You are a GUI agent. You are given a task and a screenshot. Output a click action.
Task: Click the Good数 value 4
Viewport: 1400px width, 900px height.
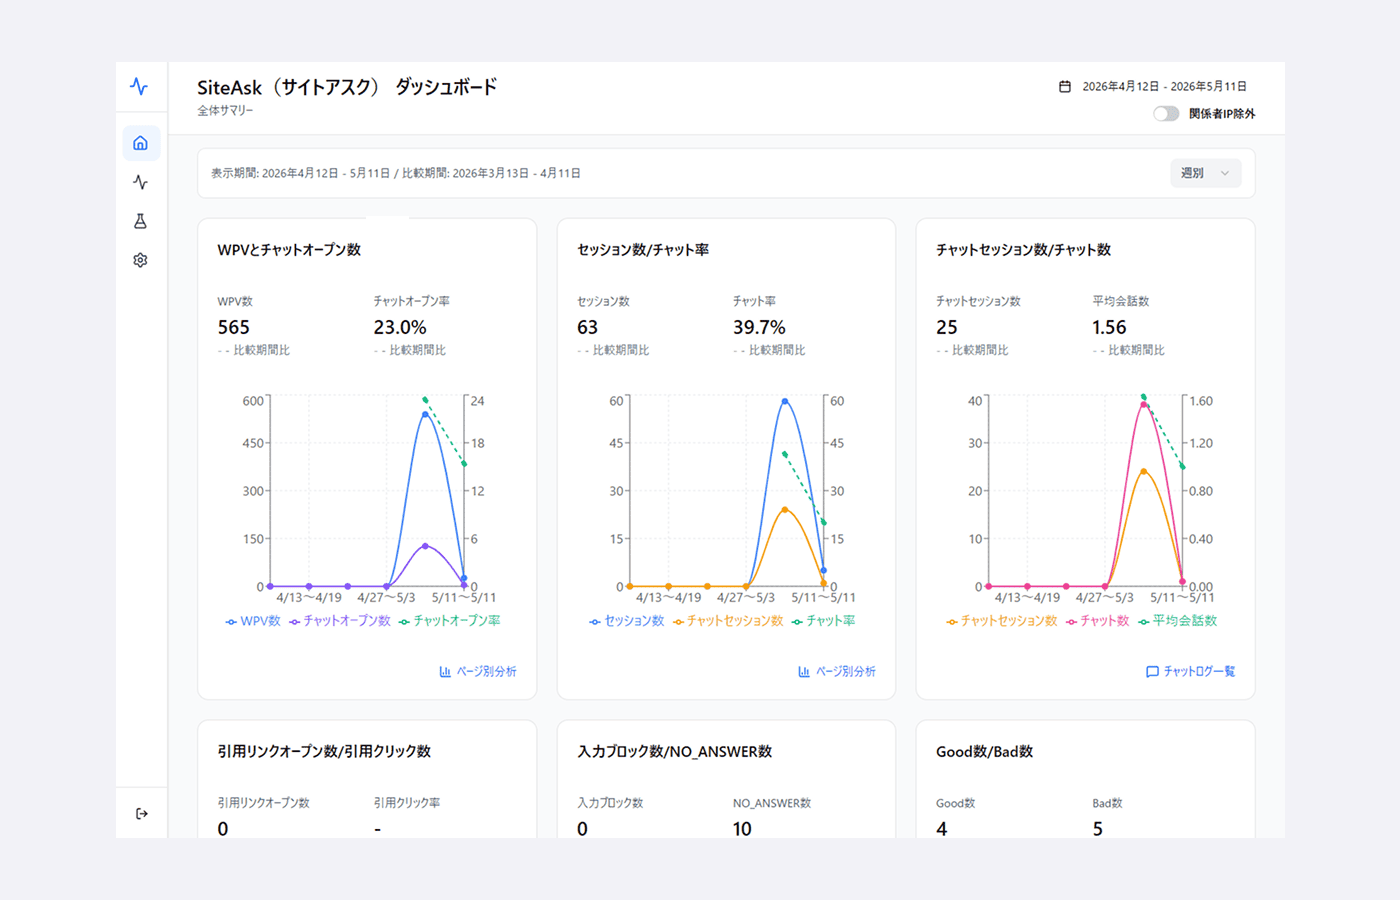click(942, 828)
